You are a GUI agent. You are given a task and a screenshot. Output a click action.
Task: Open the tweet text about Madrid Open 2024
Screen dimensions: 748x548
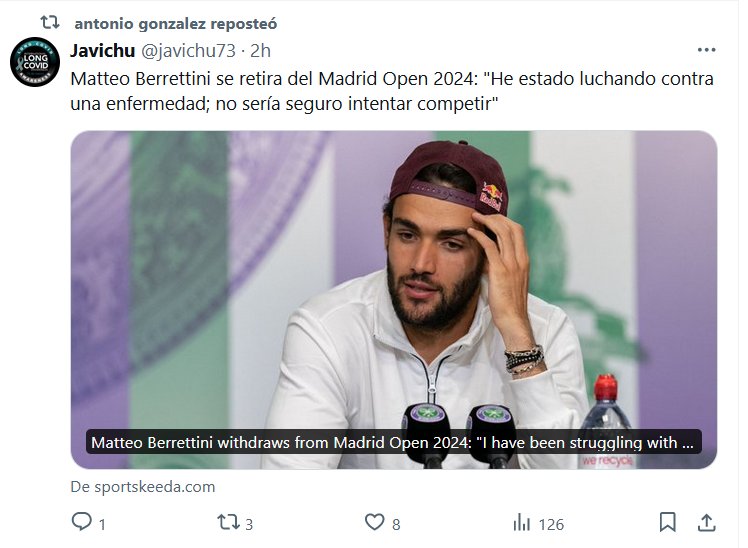(x=392, y=91)
